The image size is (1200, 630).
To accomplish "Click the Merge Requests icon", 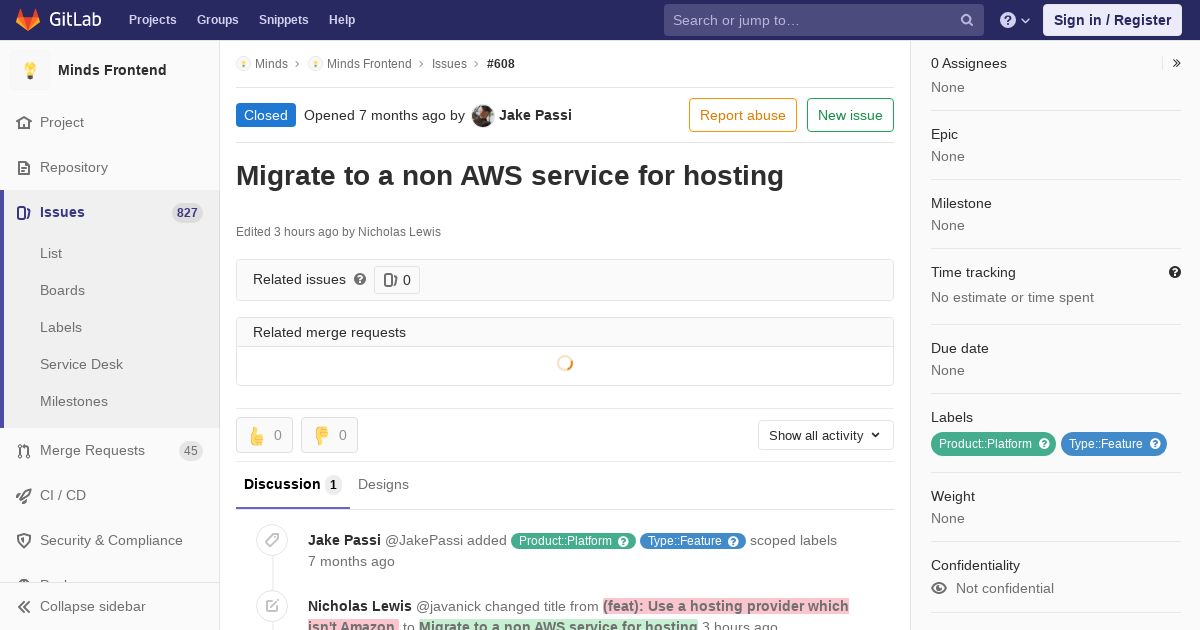I will click(x=24, y=450).
